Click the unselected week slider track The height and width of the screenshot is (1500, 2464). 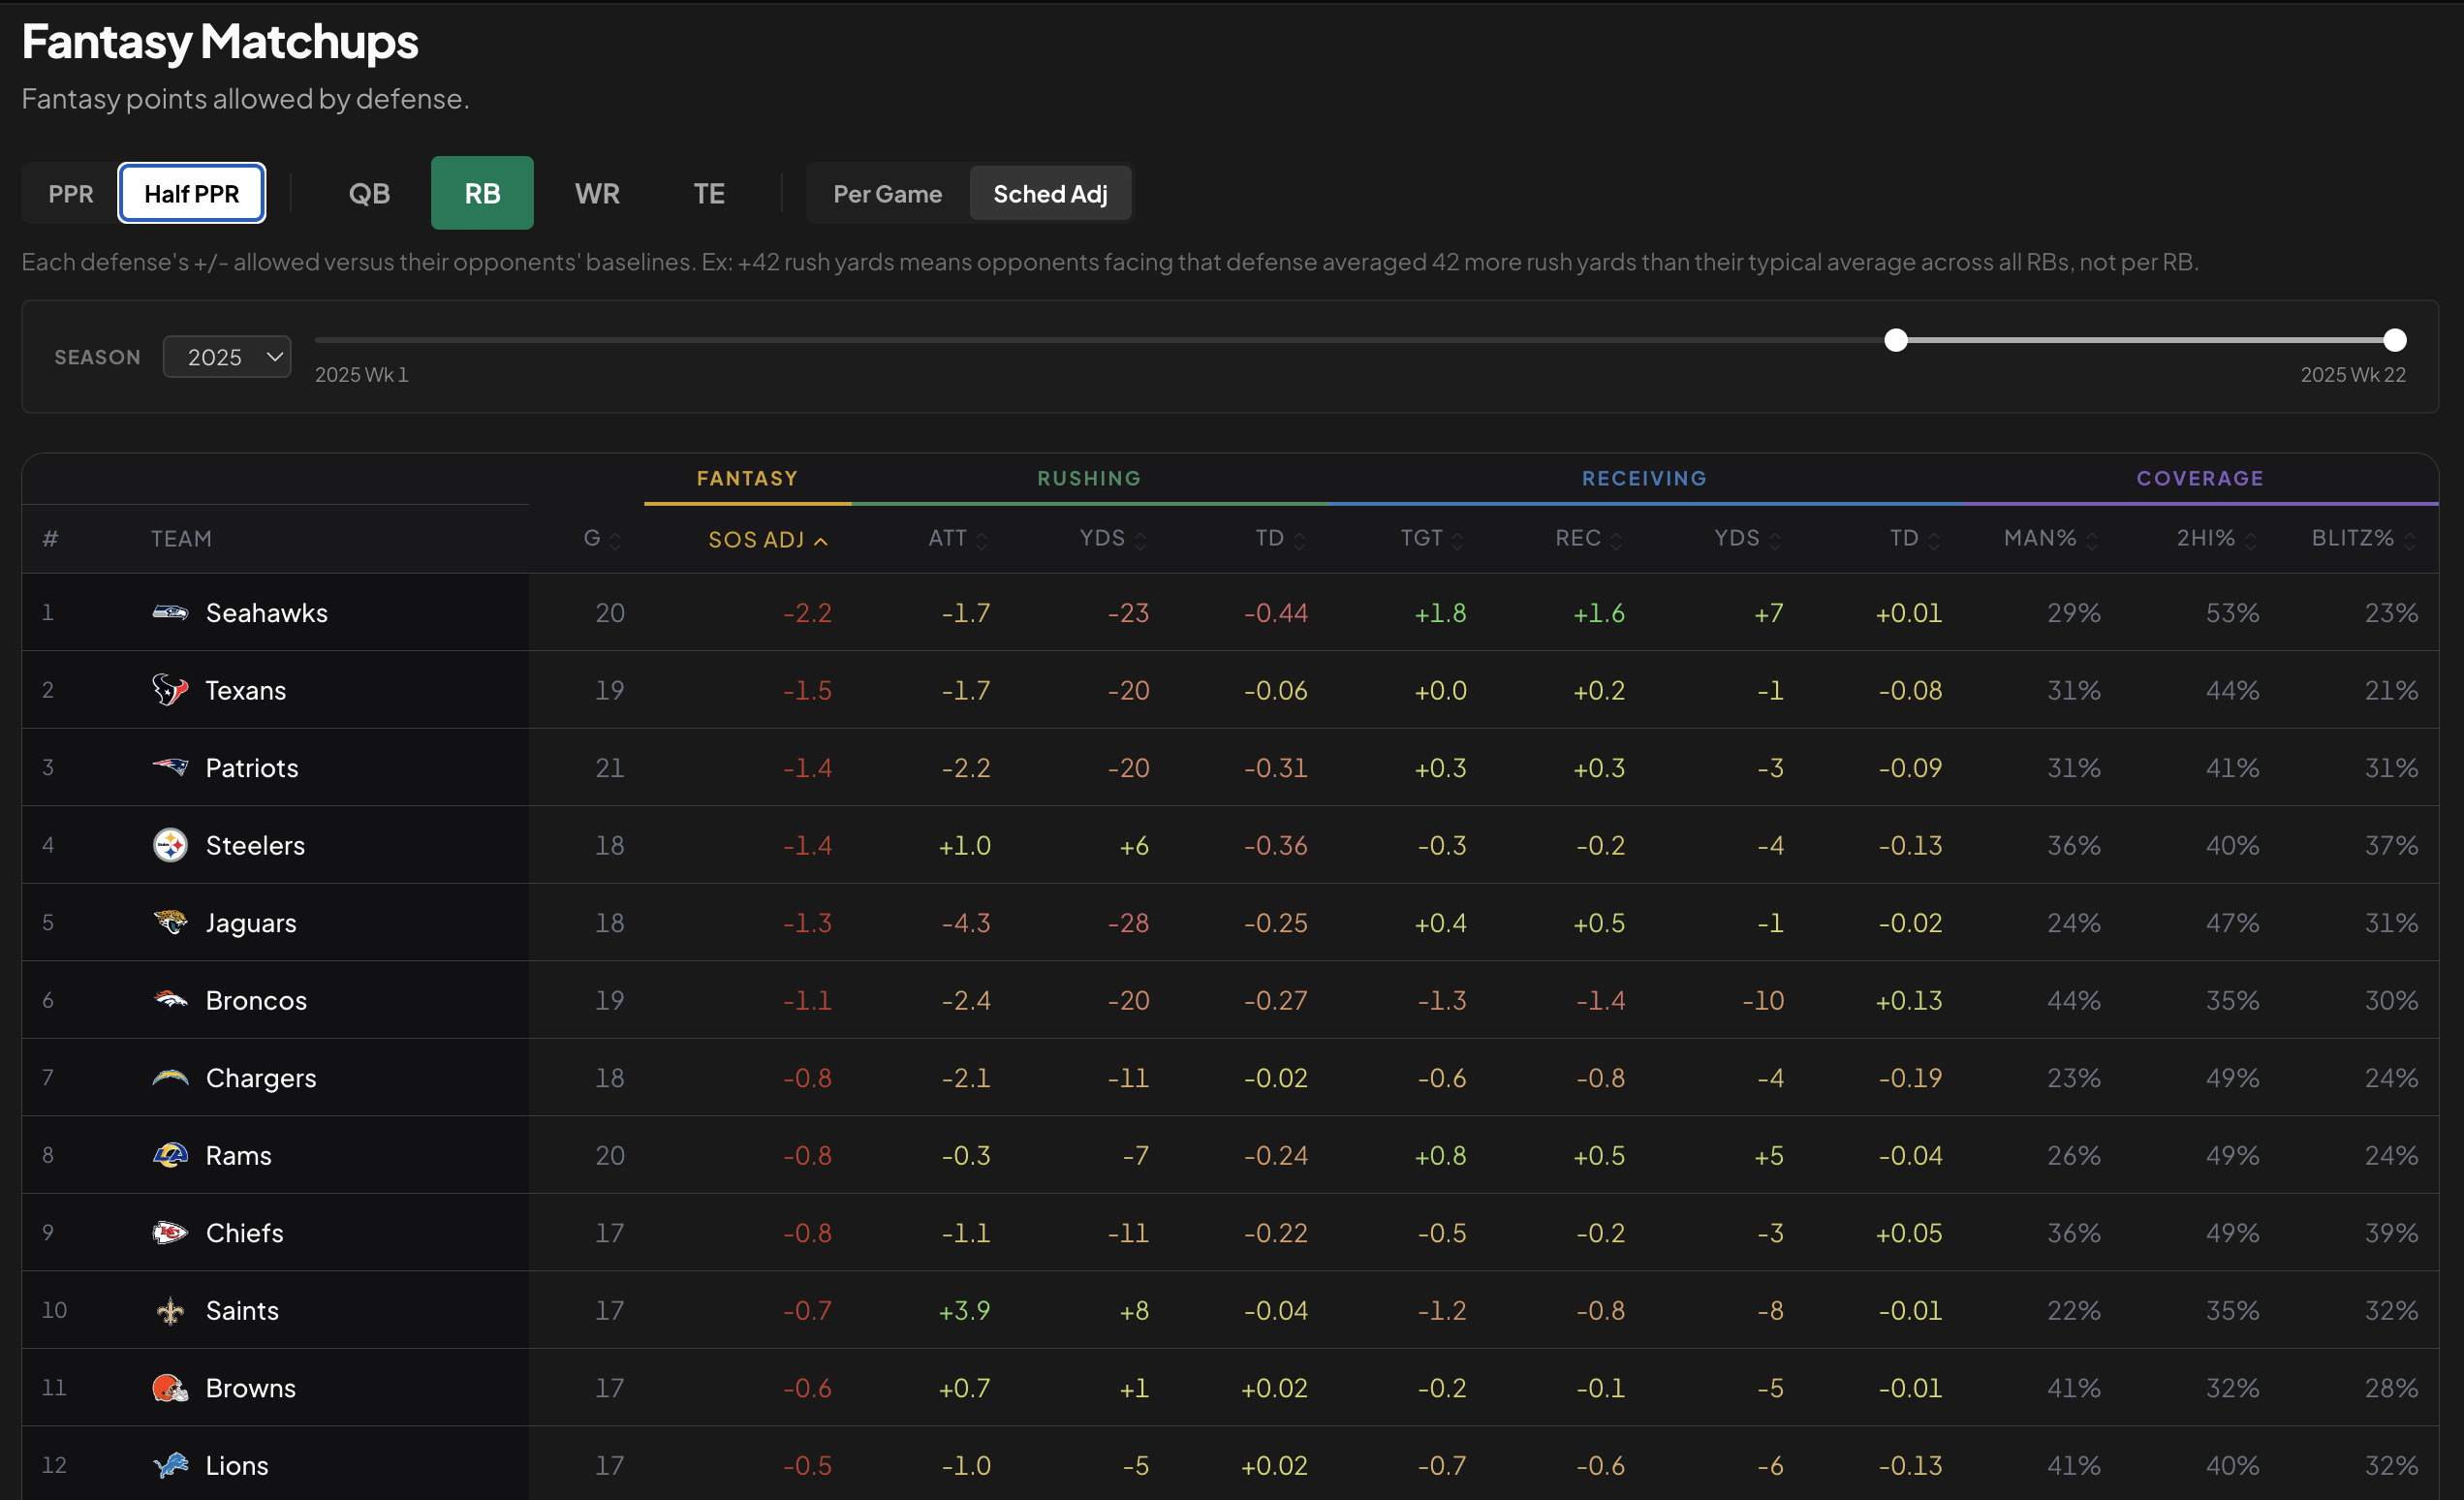(x=1099, y=340)
